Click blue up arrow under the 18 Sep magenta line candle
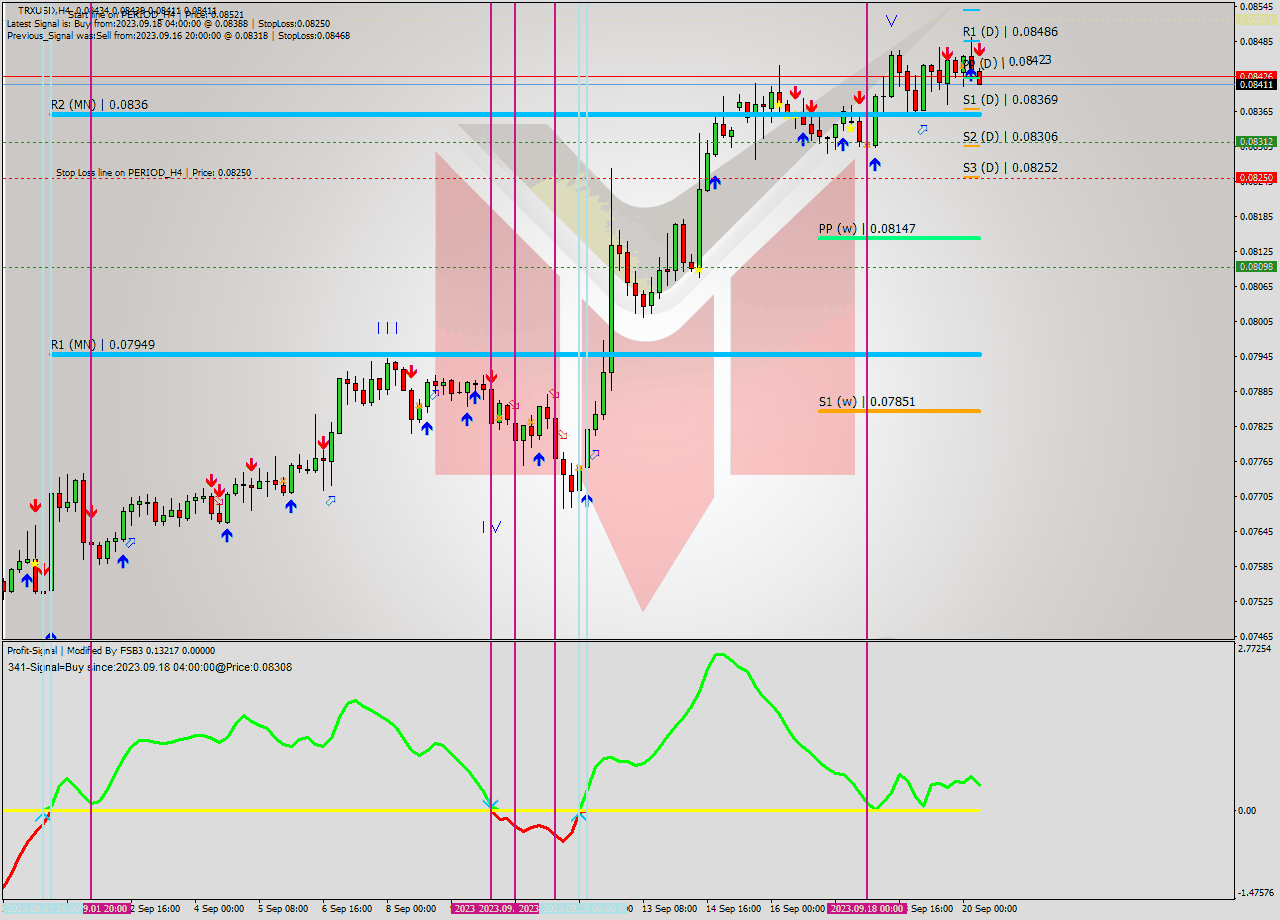The width and height of the screenshot is (1280, 920). coord(875,163)
